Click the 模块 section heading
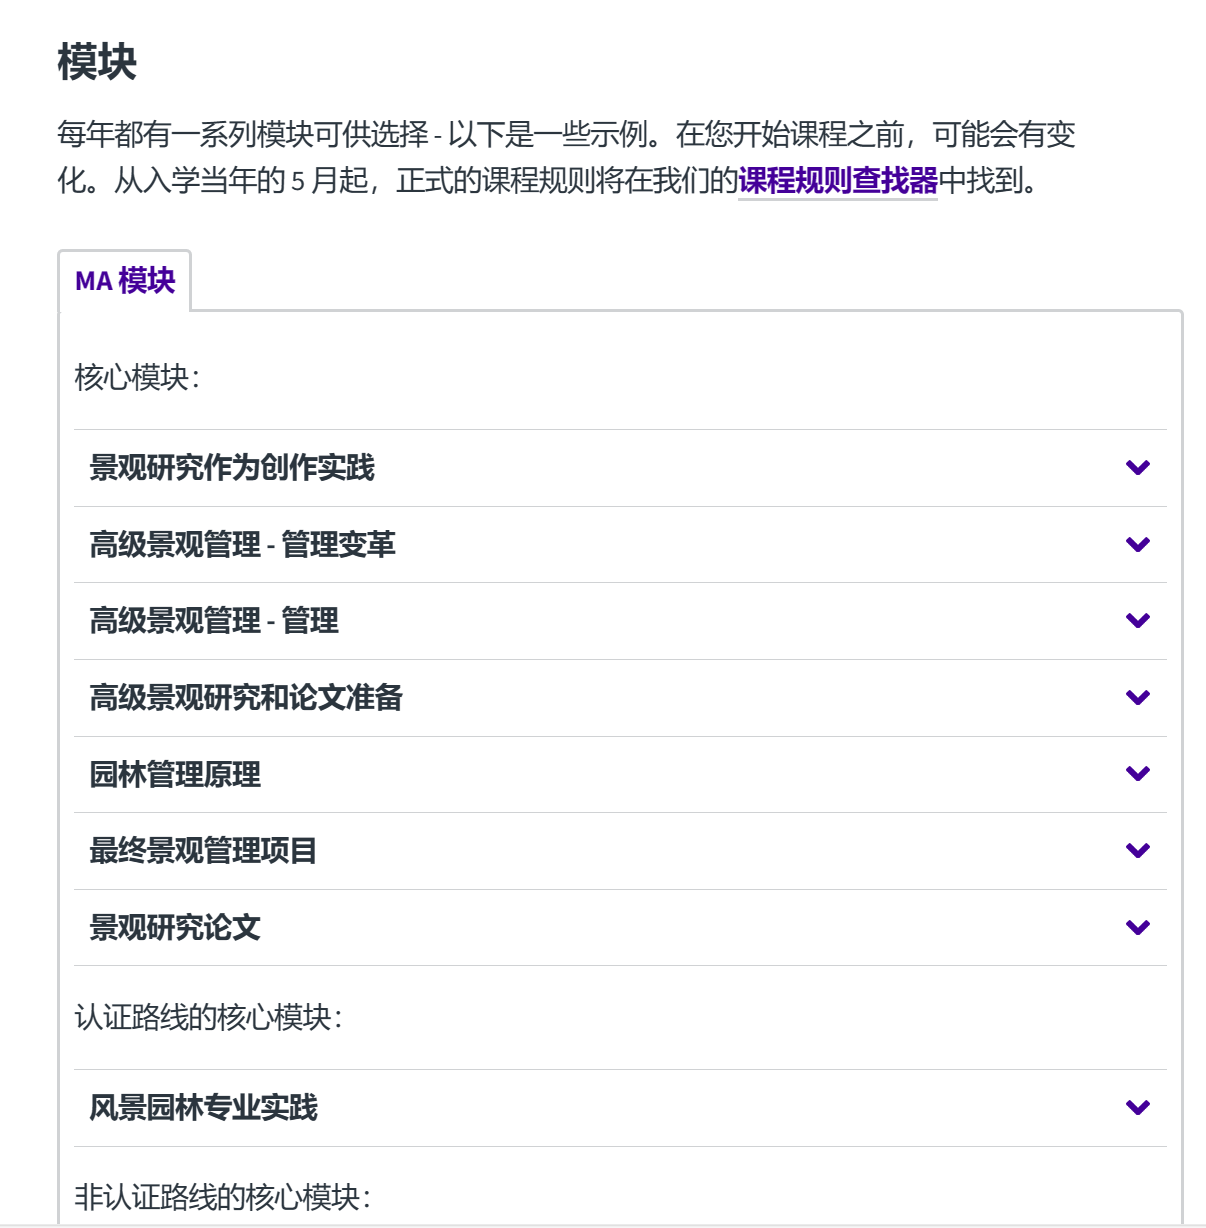 [x=97, y=62]
